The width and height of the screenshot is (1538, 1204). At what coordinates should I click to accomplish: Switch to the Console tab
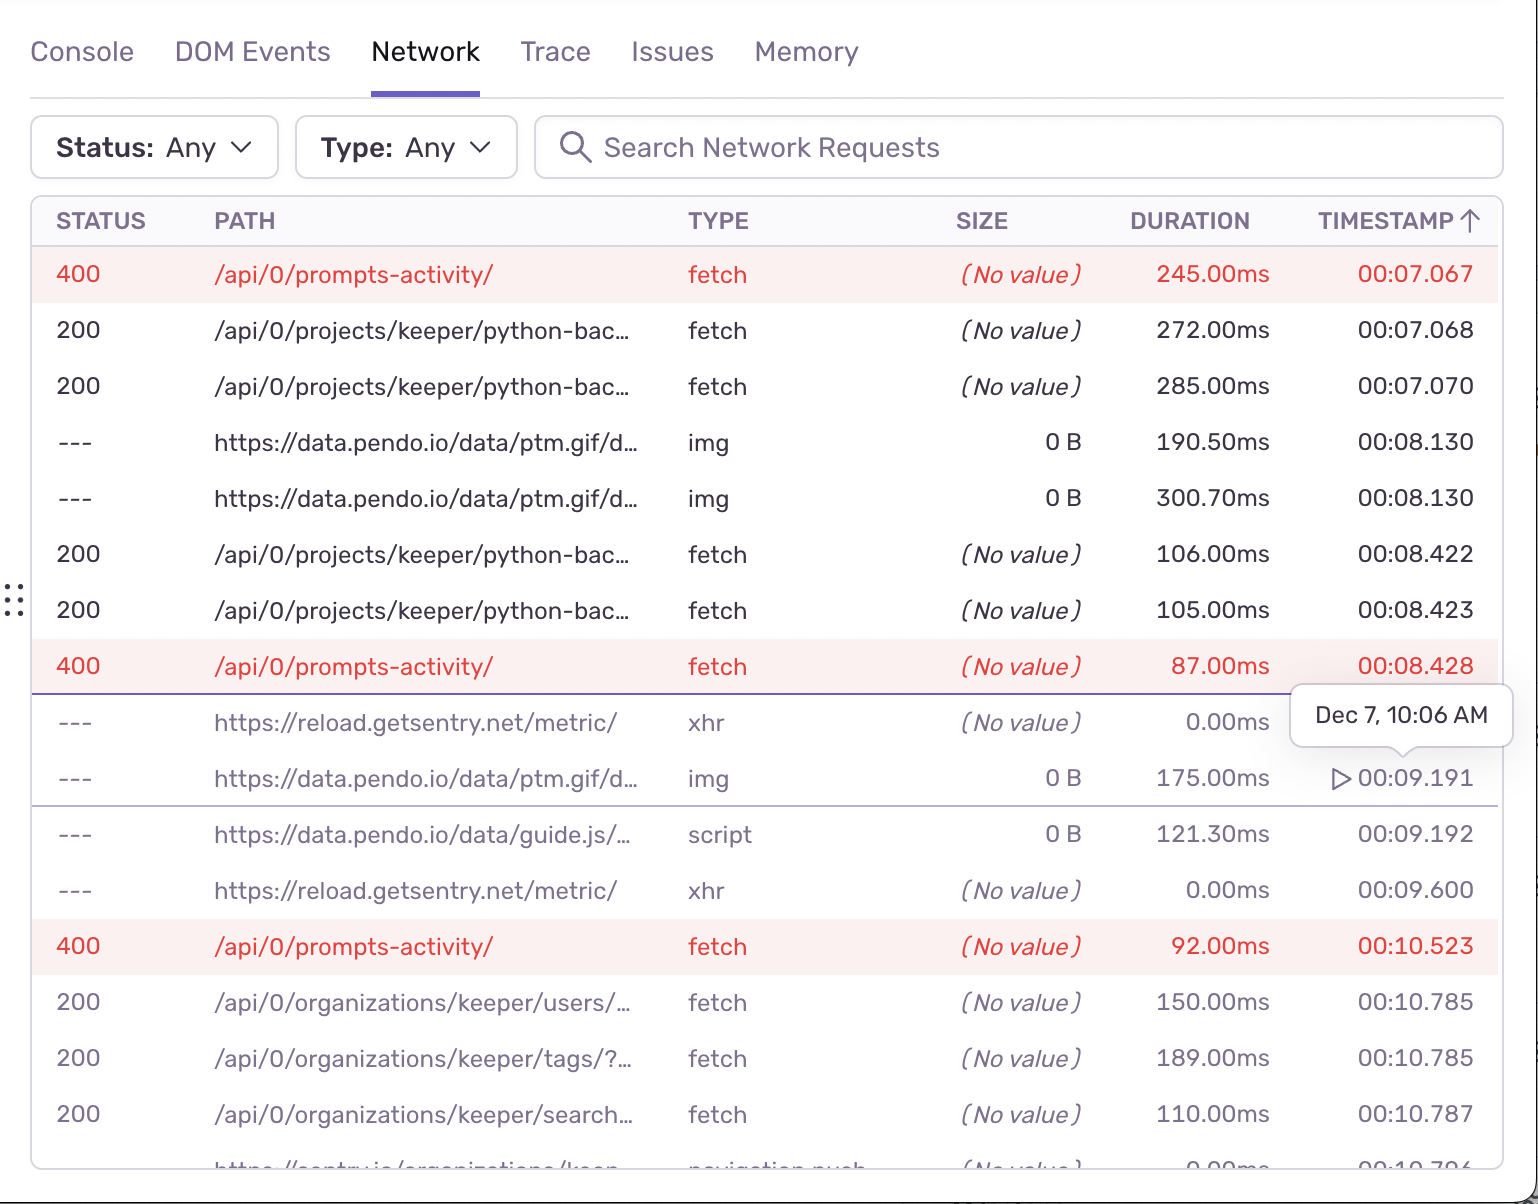pyautogui.click(x=82, y=52)
